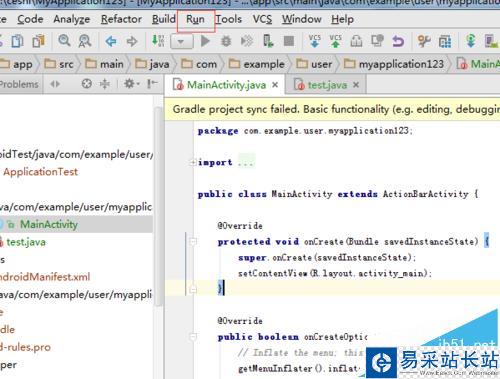Screen dimensions: 500x379
Task: Open the Refactor menu
Action: pyautogui.click(x=121, y=19)
